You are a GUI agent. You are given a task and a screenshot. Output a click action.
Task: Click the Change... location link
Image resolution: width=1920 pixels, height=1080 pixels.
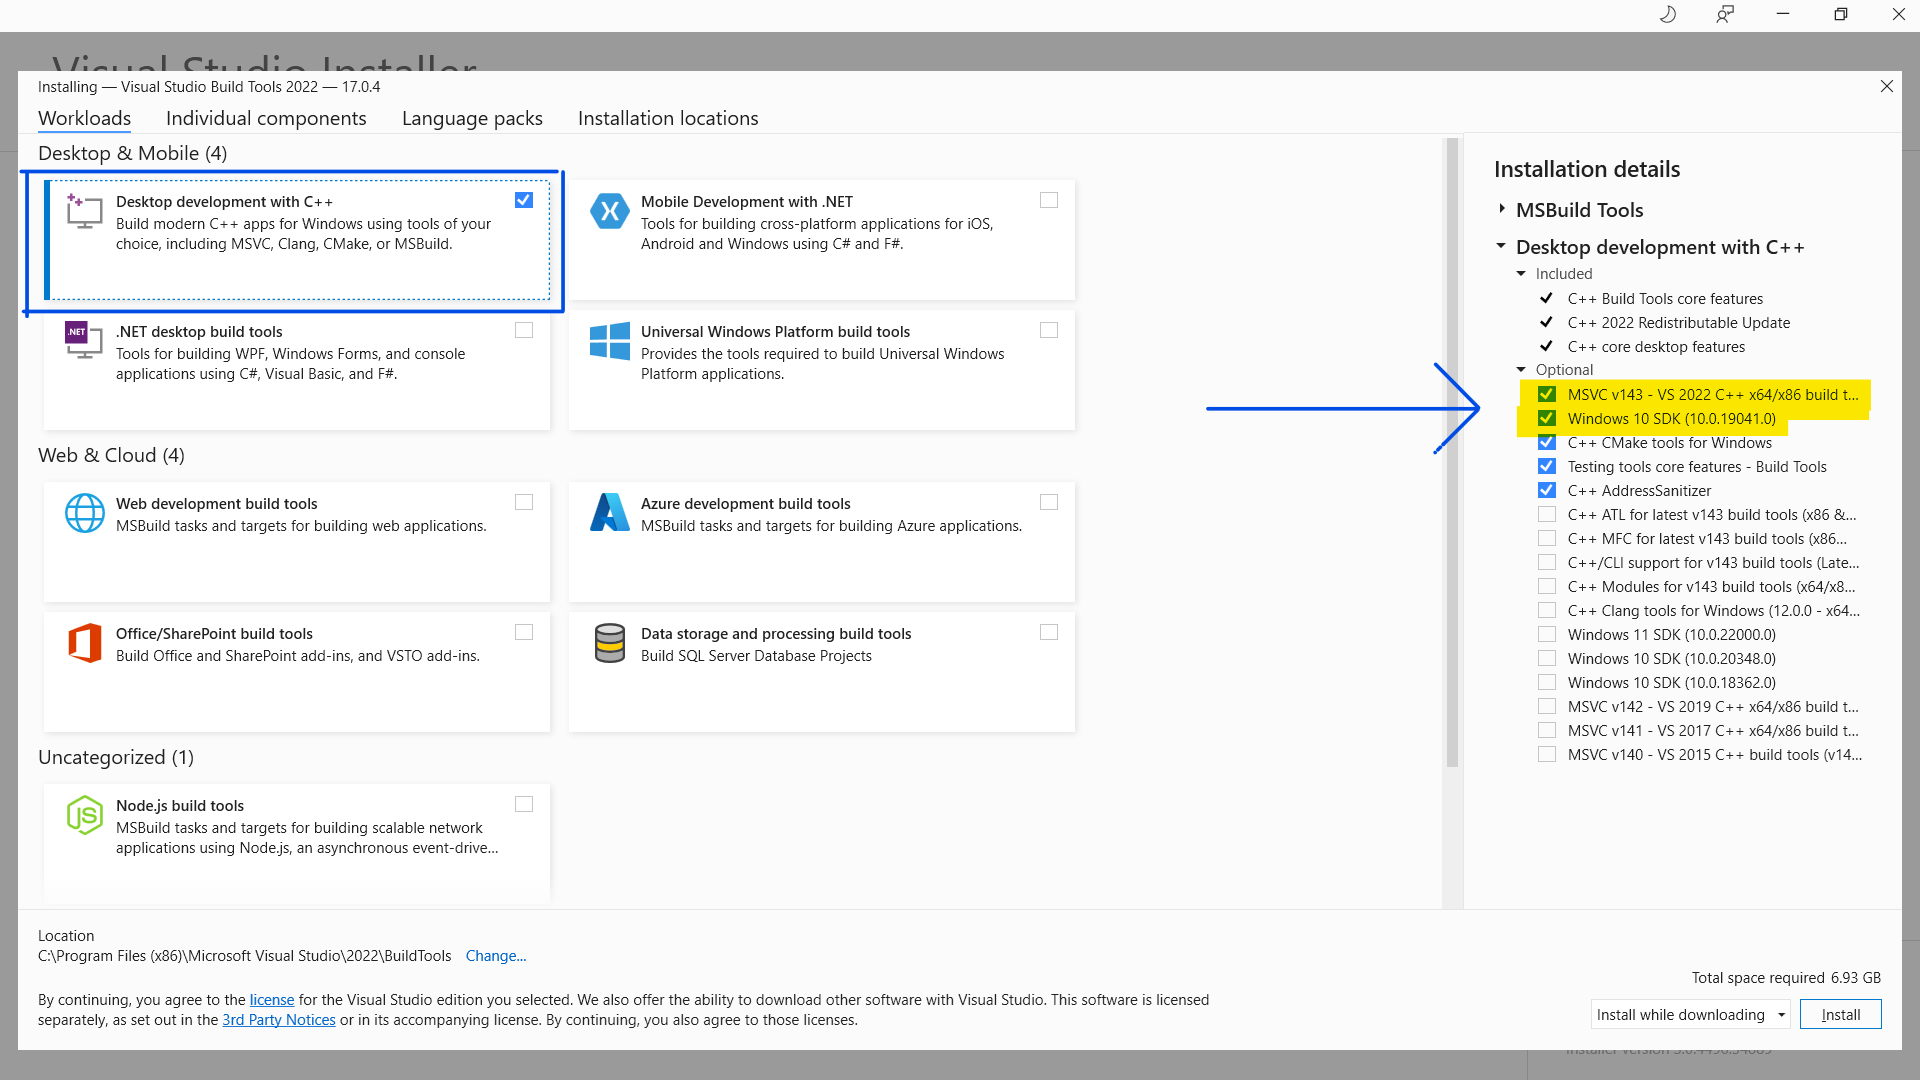tap(496, 956)
